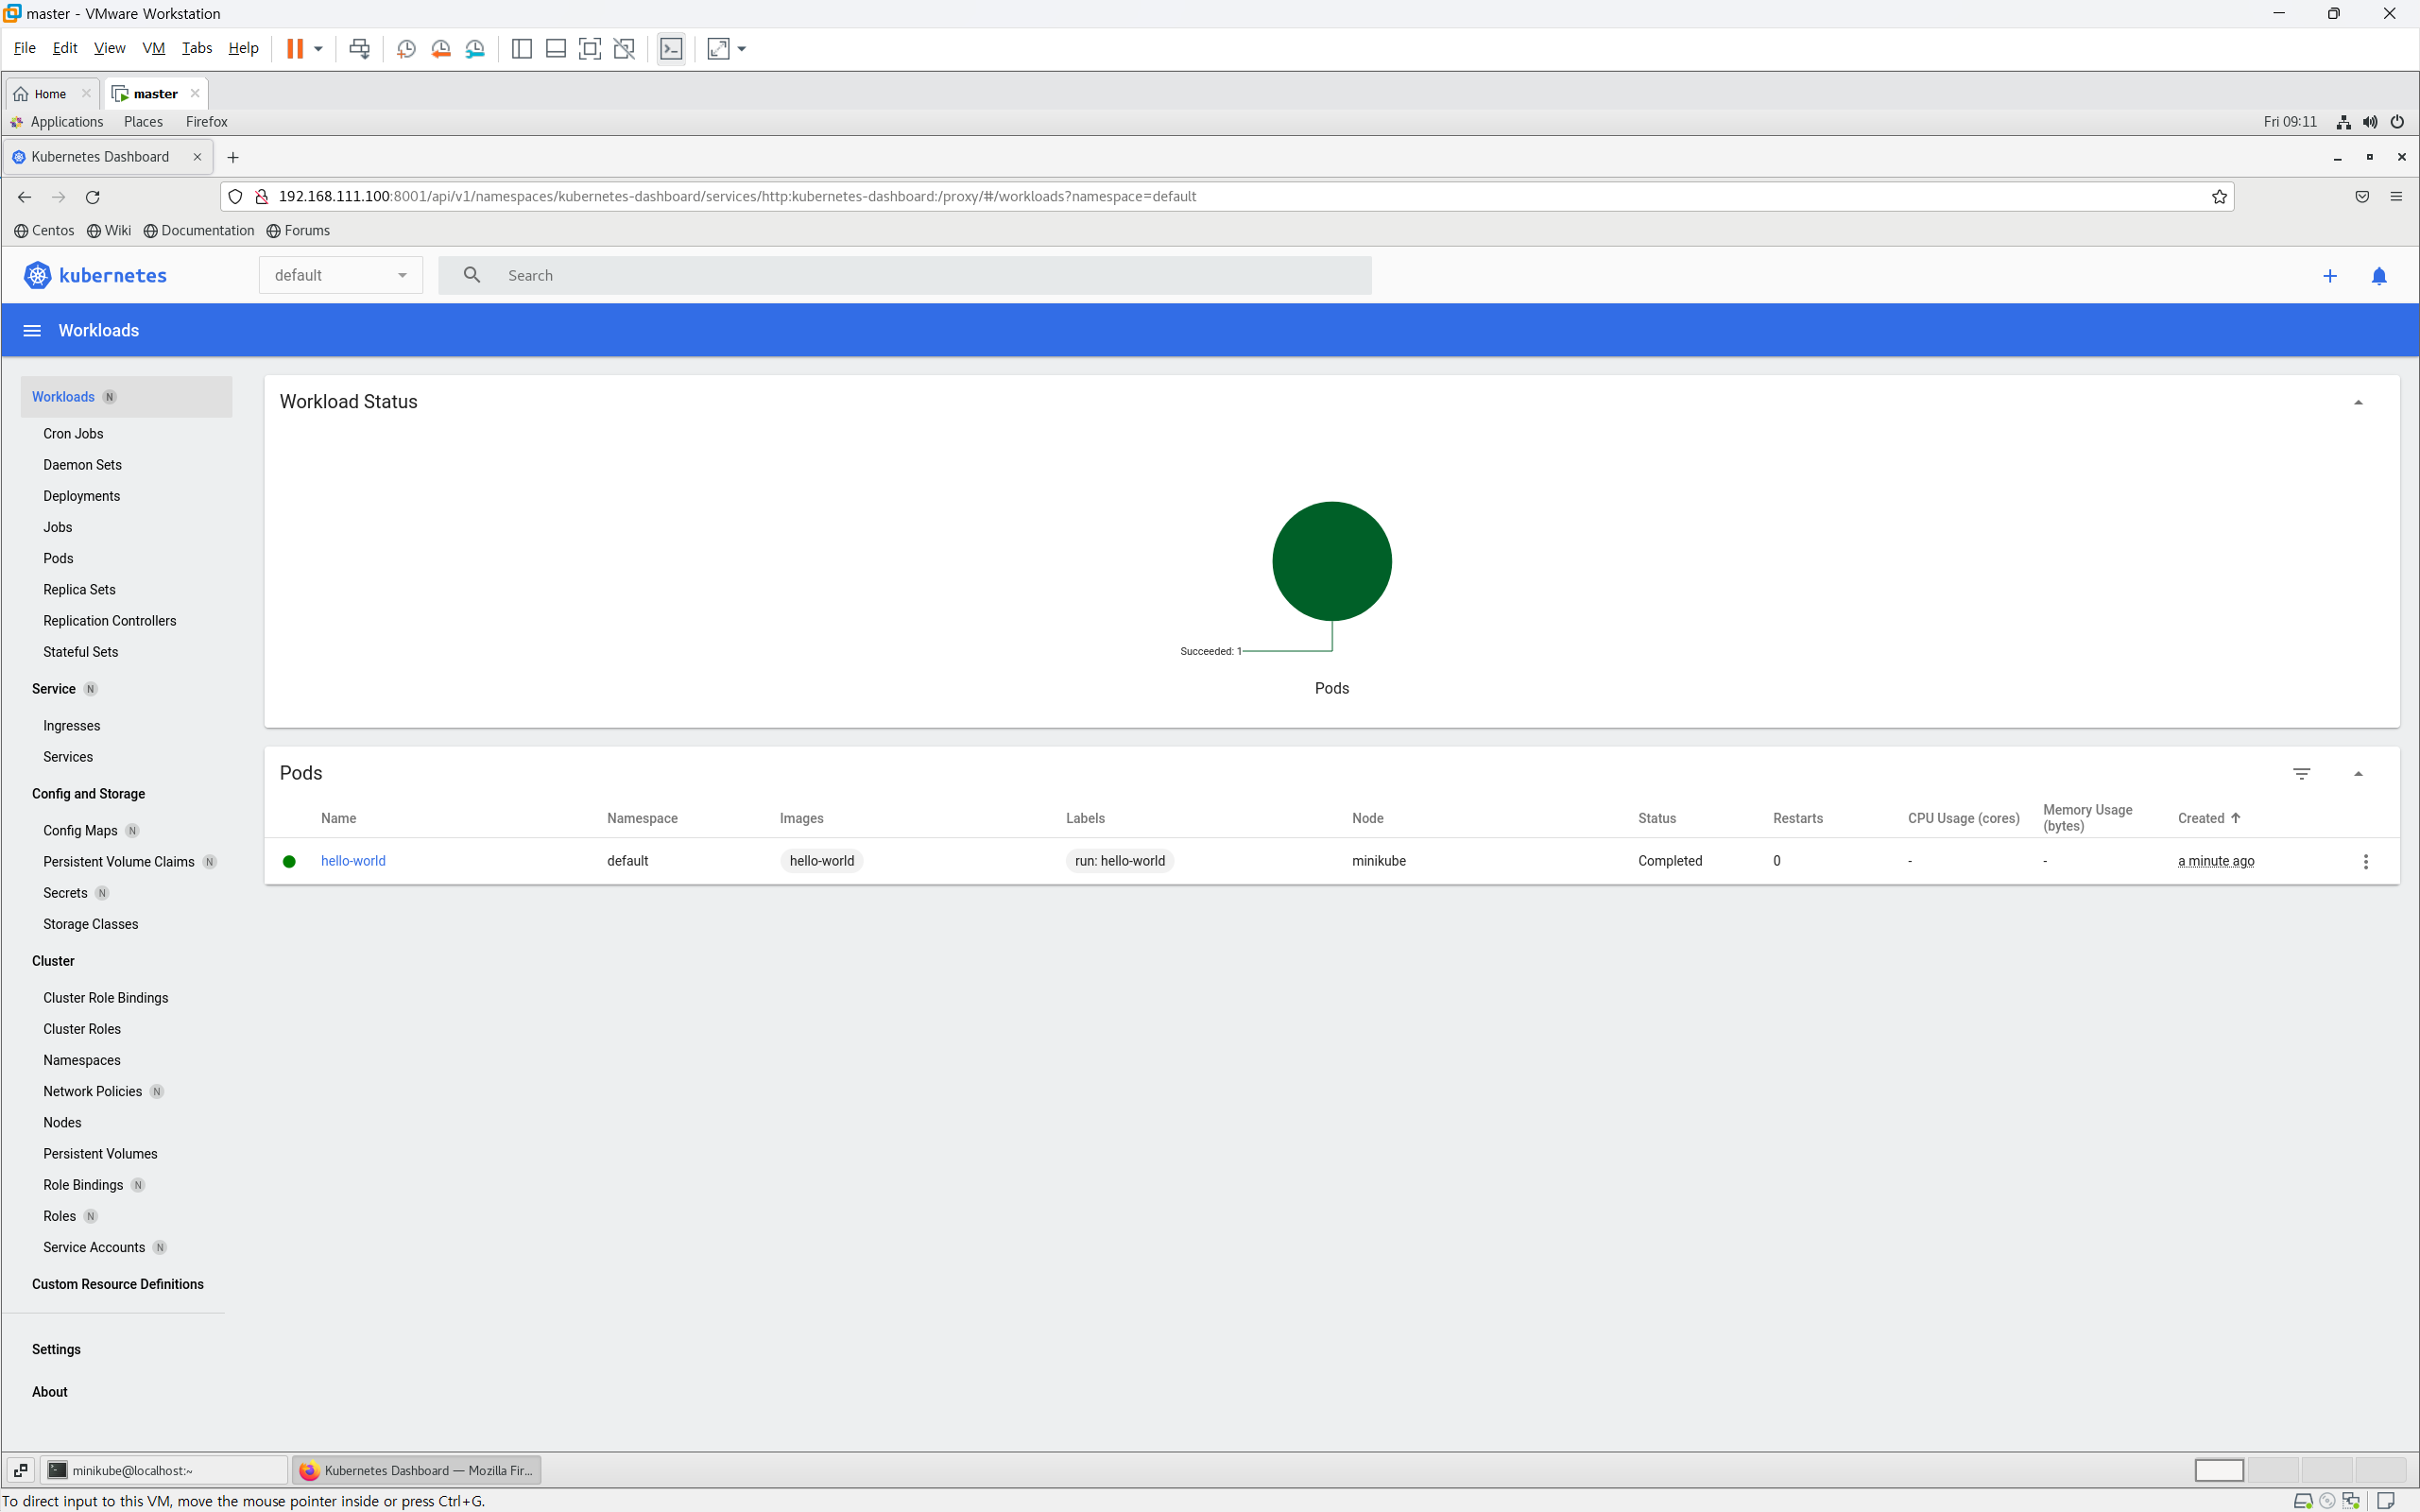This screenshot has width=2420, height=1512.
Task: Switch to the minikube terminal in taskbar
Action: 163,1470
